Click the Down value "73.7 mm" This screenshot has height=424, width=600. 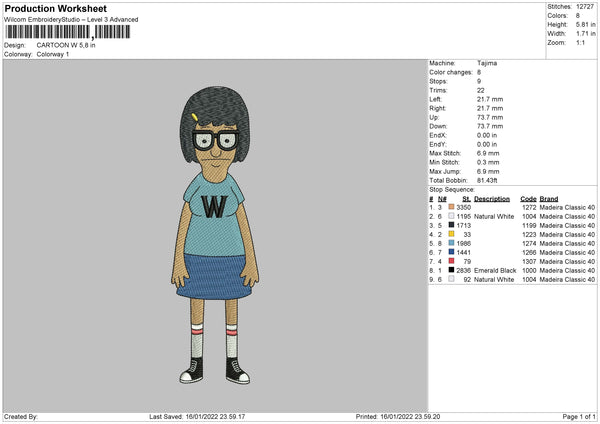pos(490,126)
